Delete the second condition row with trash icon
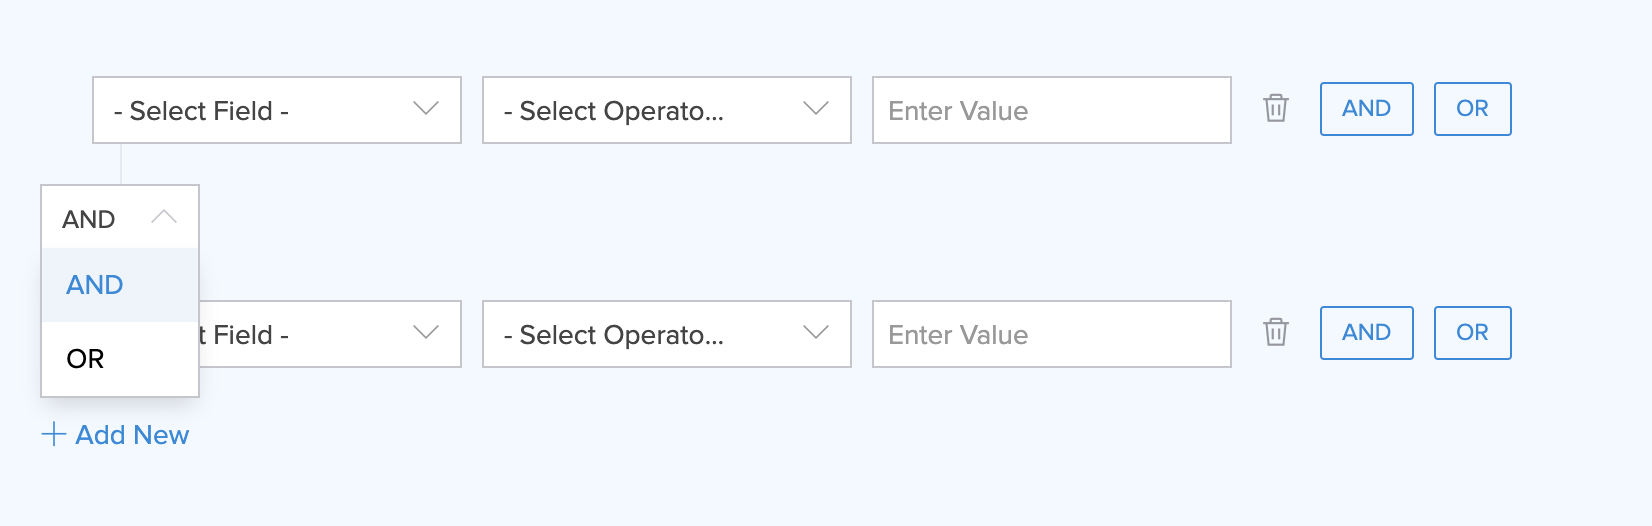 point(1275,332)
